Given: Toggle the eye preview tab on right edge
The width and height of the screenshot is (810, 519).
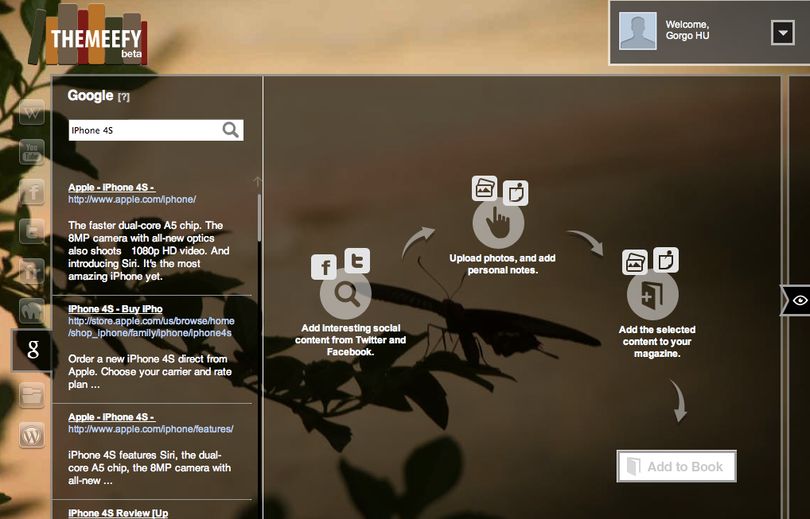Looking at the screenshot, I should 796,300.
